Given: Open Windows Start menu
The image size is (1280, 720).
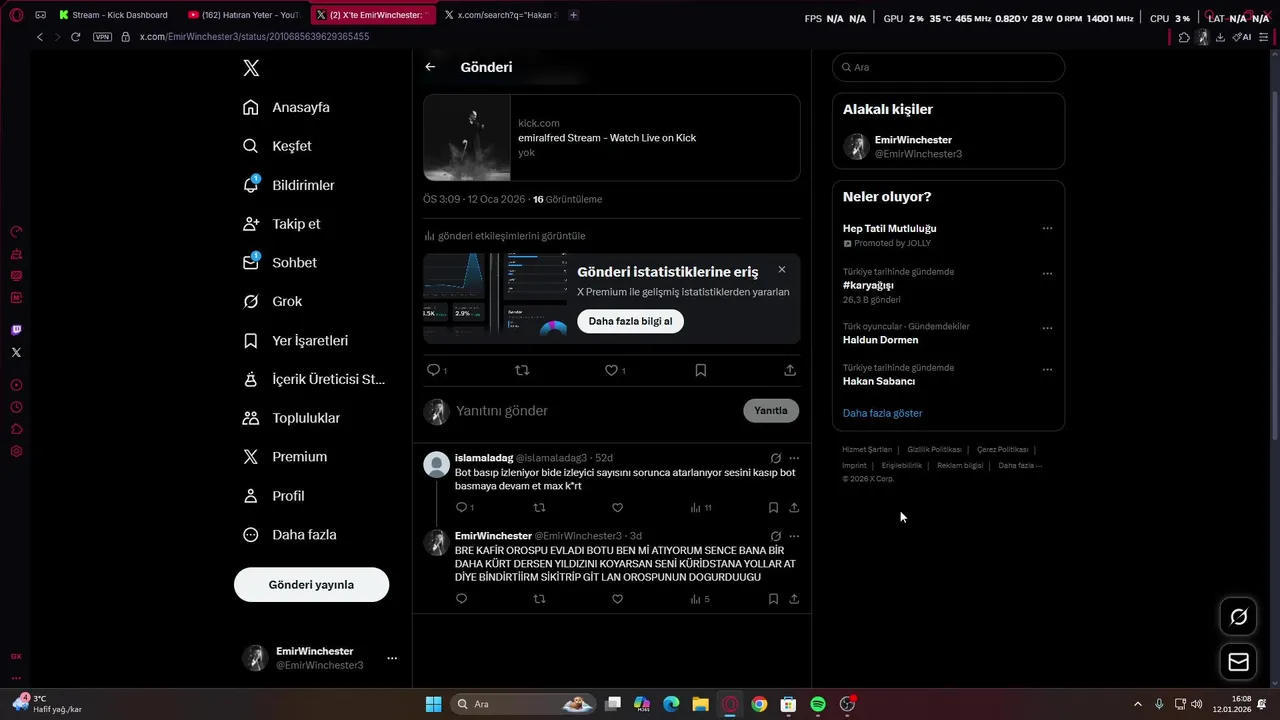Looking at the screenshot, I should point(433,704).
